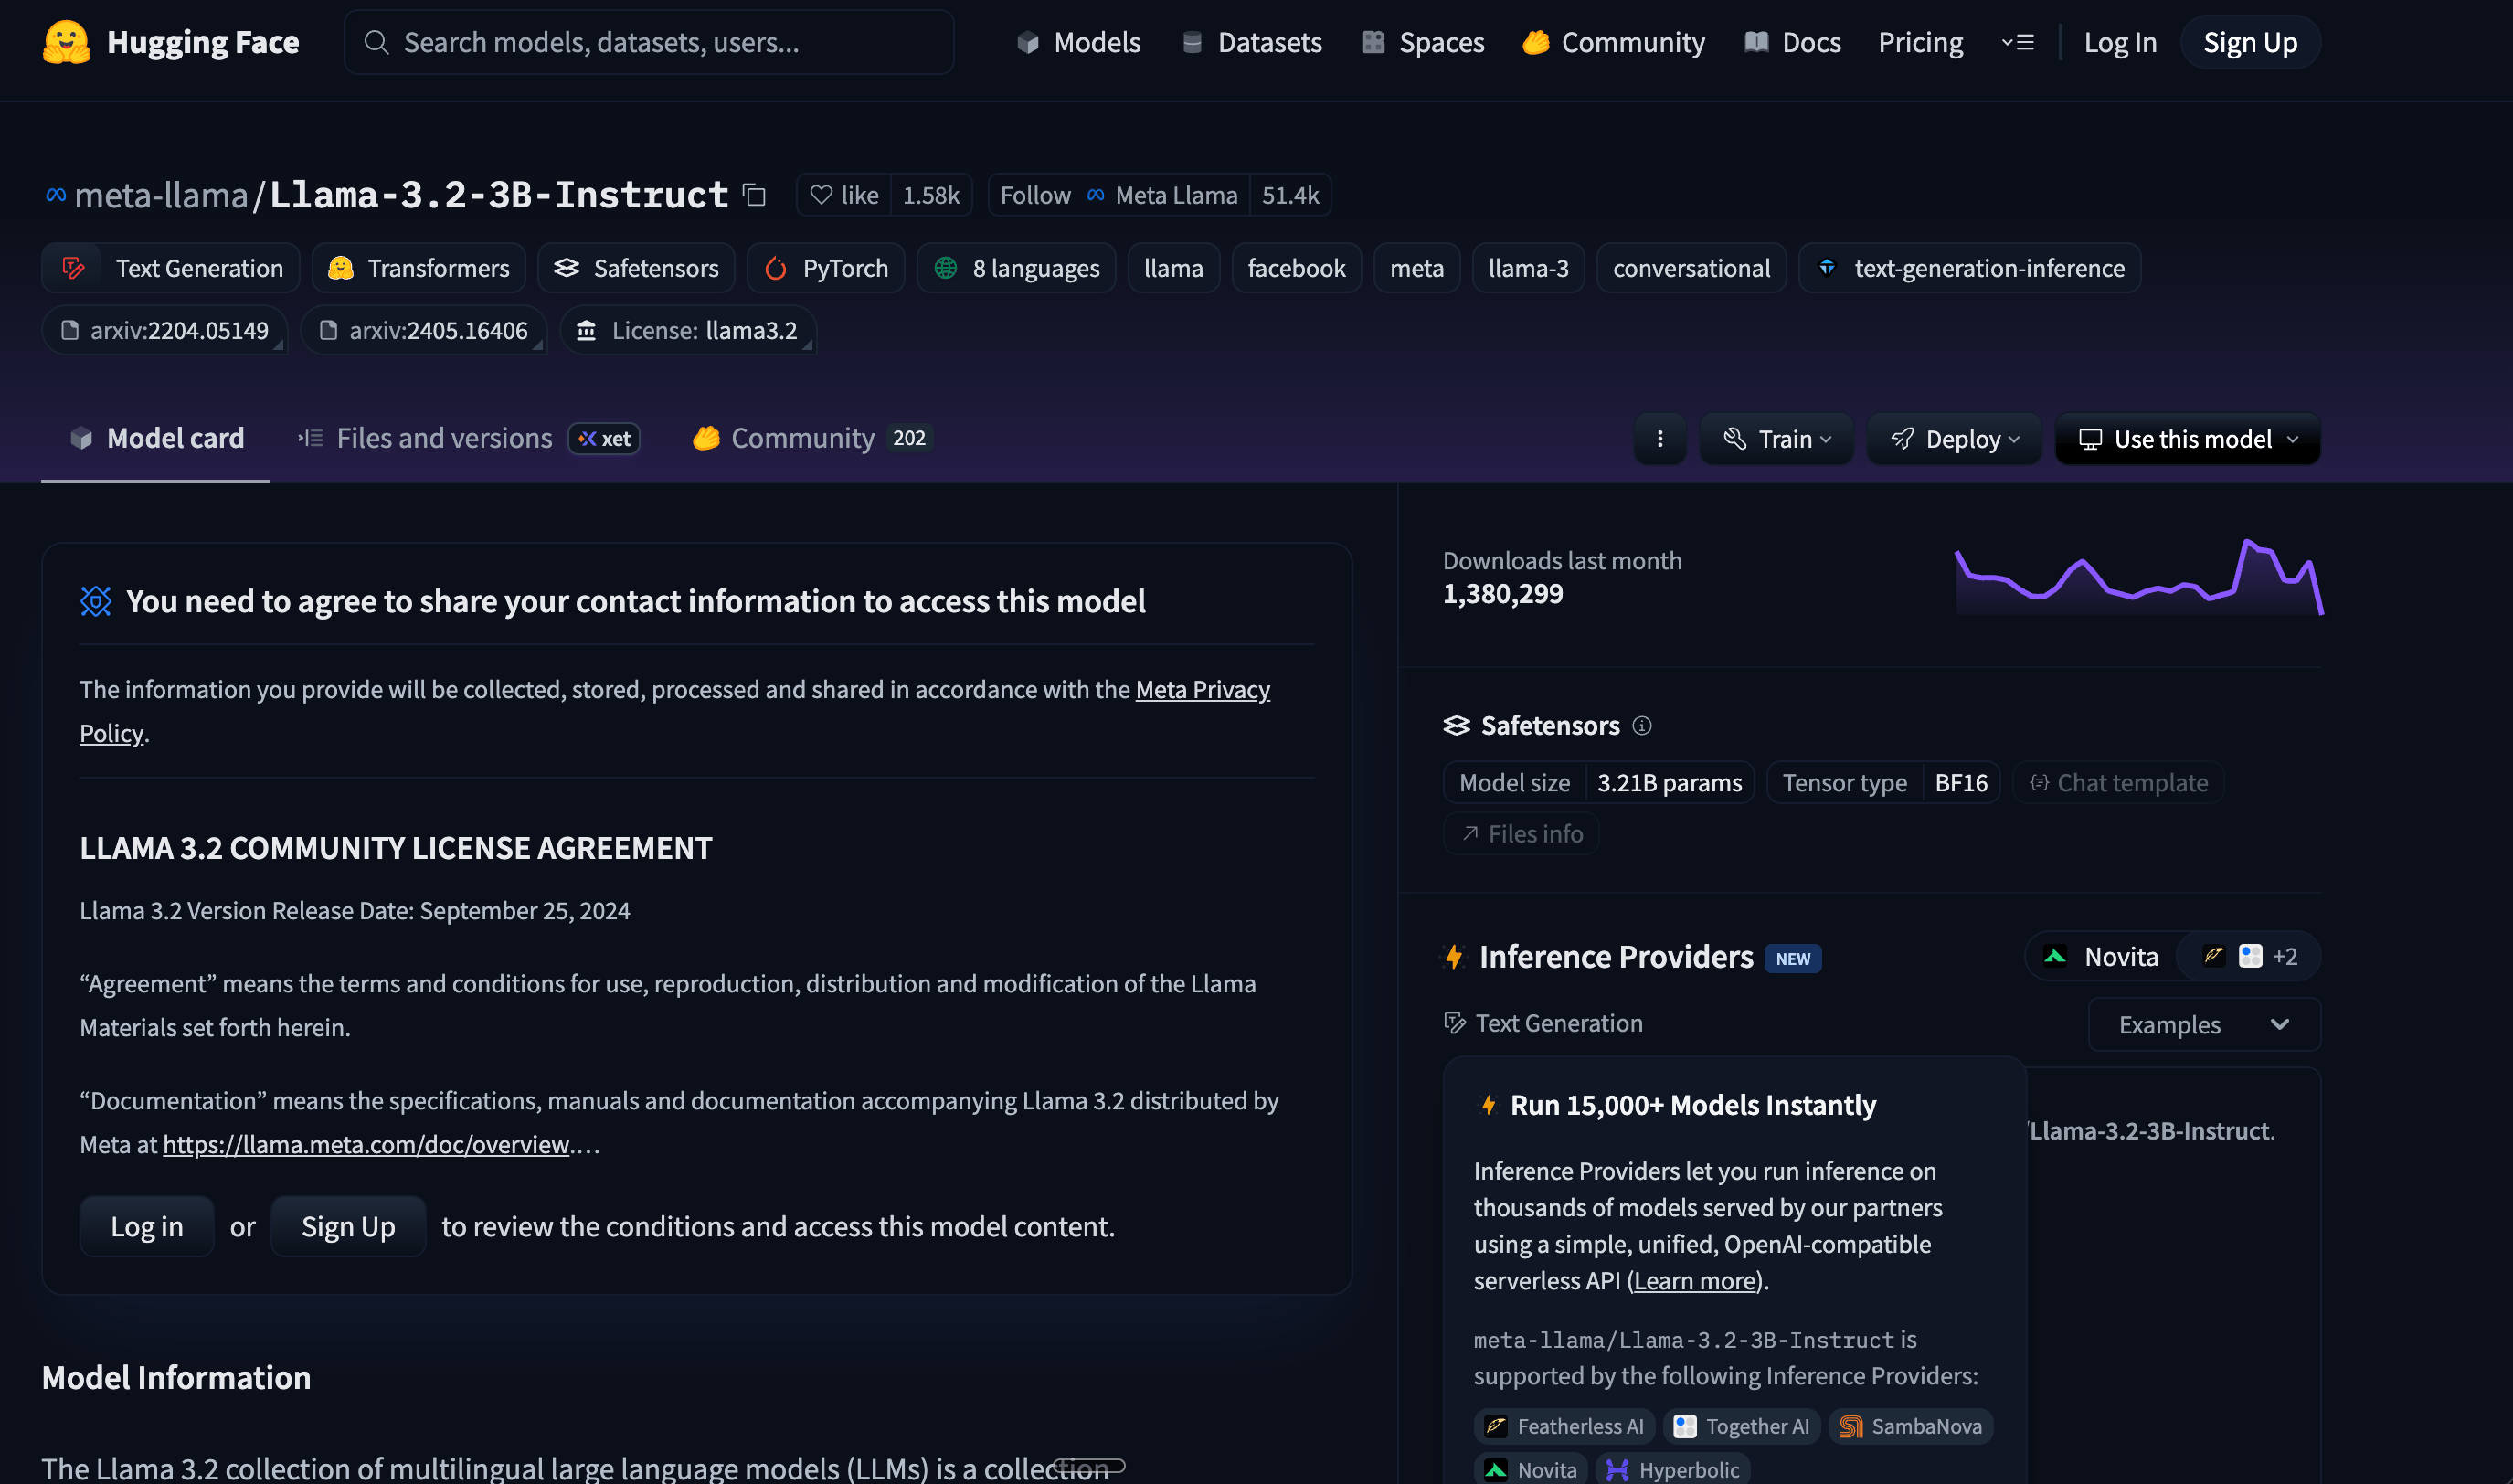The image size is (2513, 1484).
Task: Open the Text Generation task tag
Action: click(x=171, y=268)
